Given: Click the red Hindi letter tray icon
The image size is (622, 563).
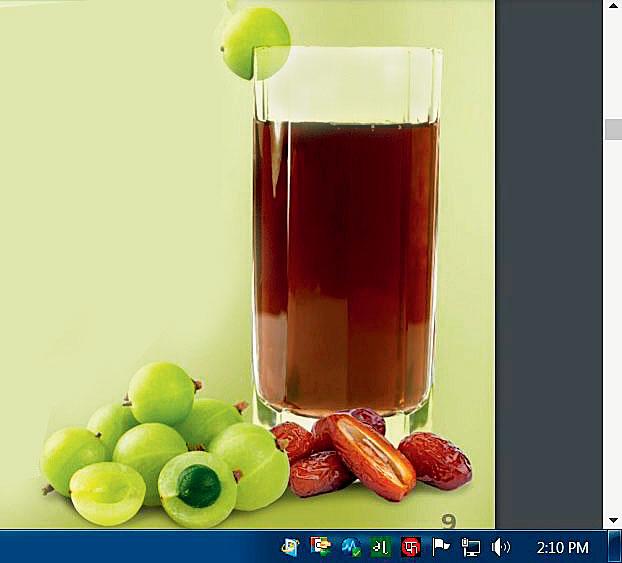Looking at the screenshot, I should 411,548.
